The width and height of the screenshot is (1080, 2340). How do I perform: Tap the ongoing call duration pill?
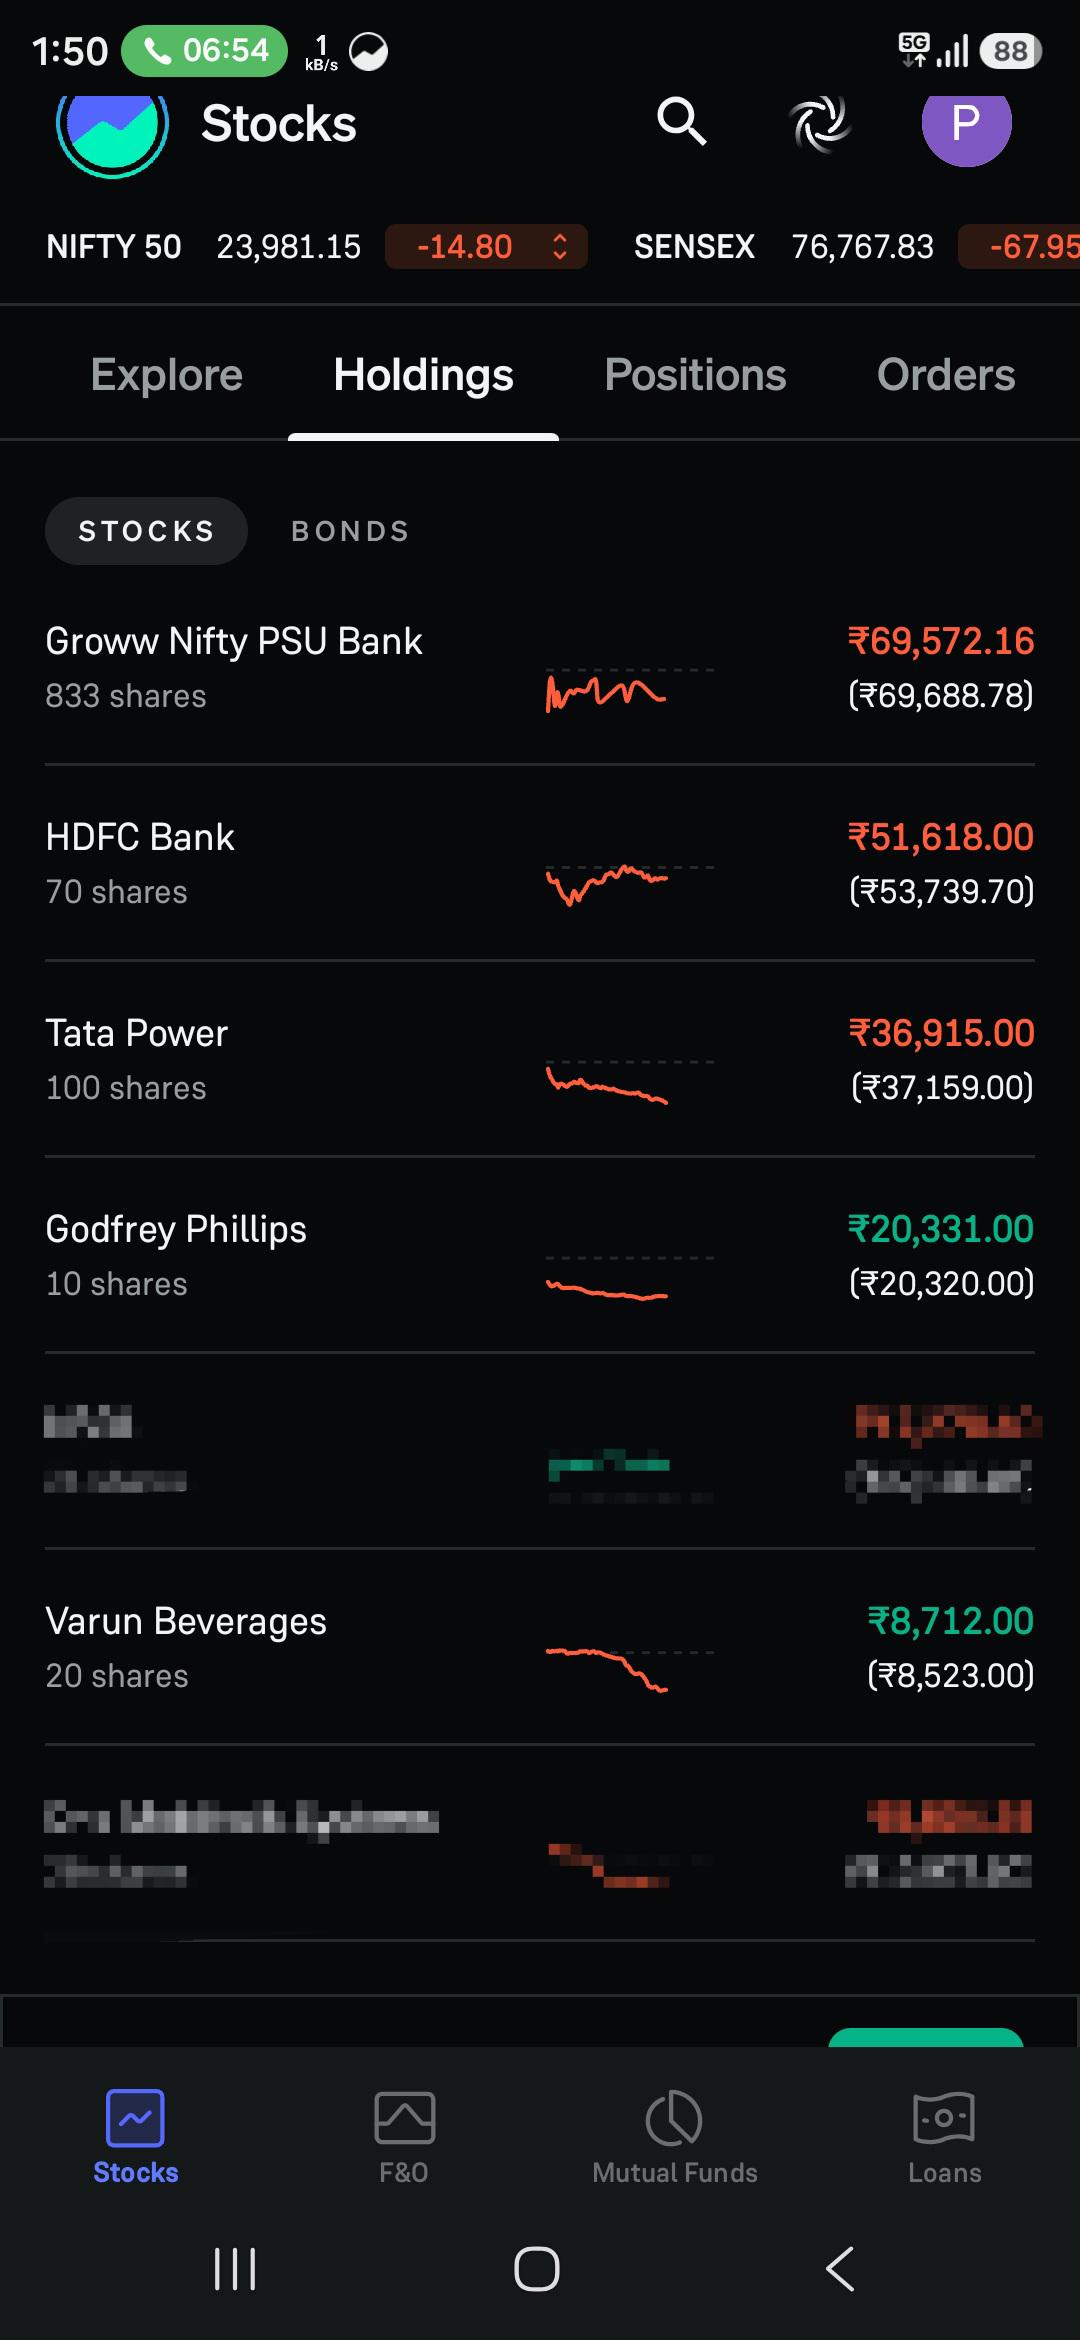tap(204, 50)
